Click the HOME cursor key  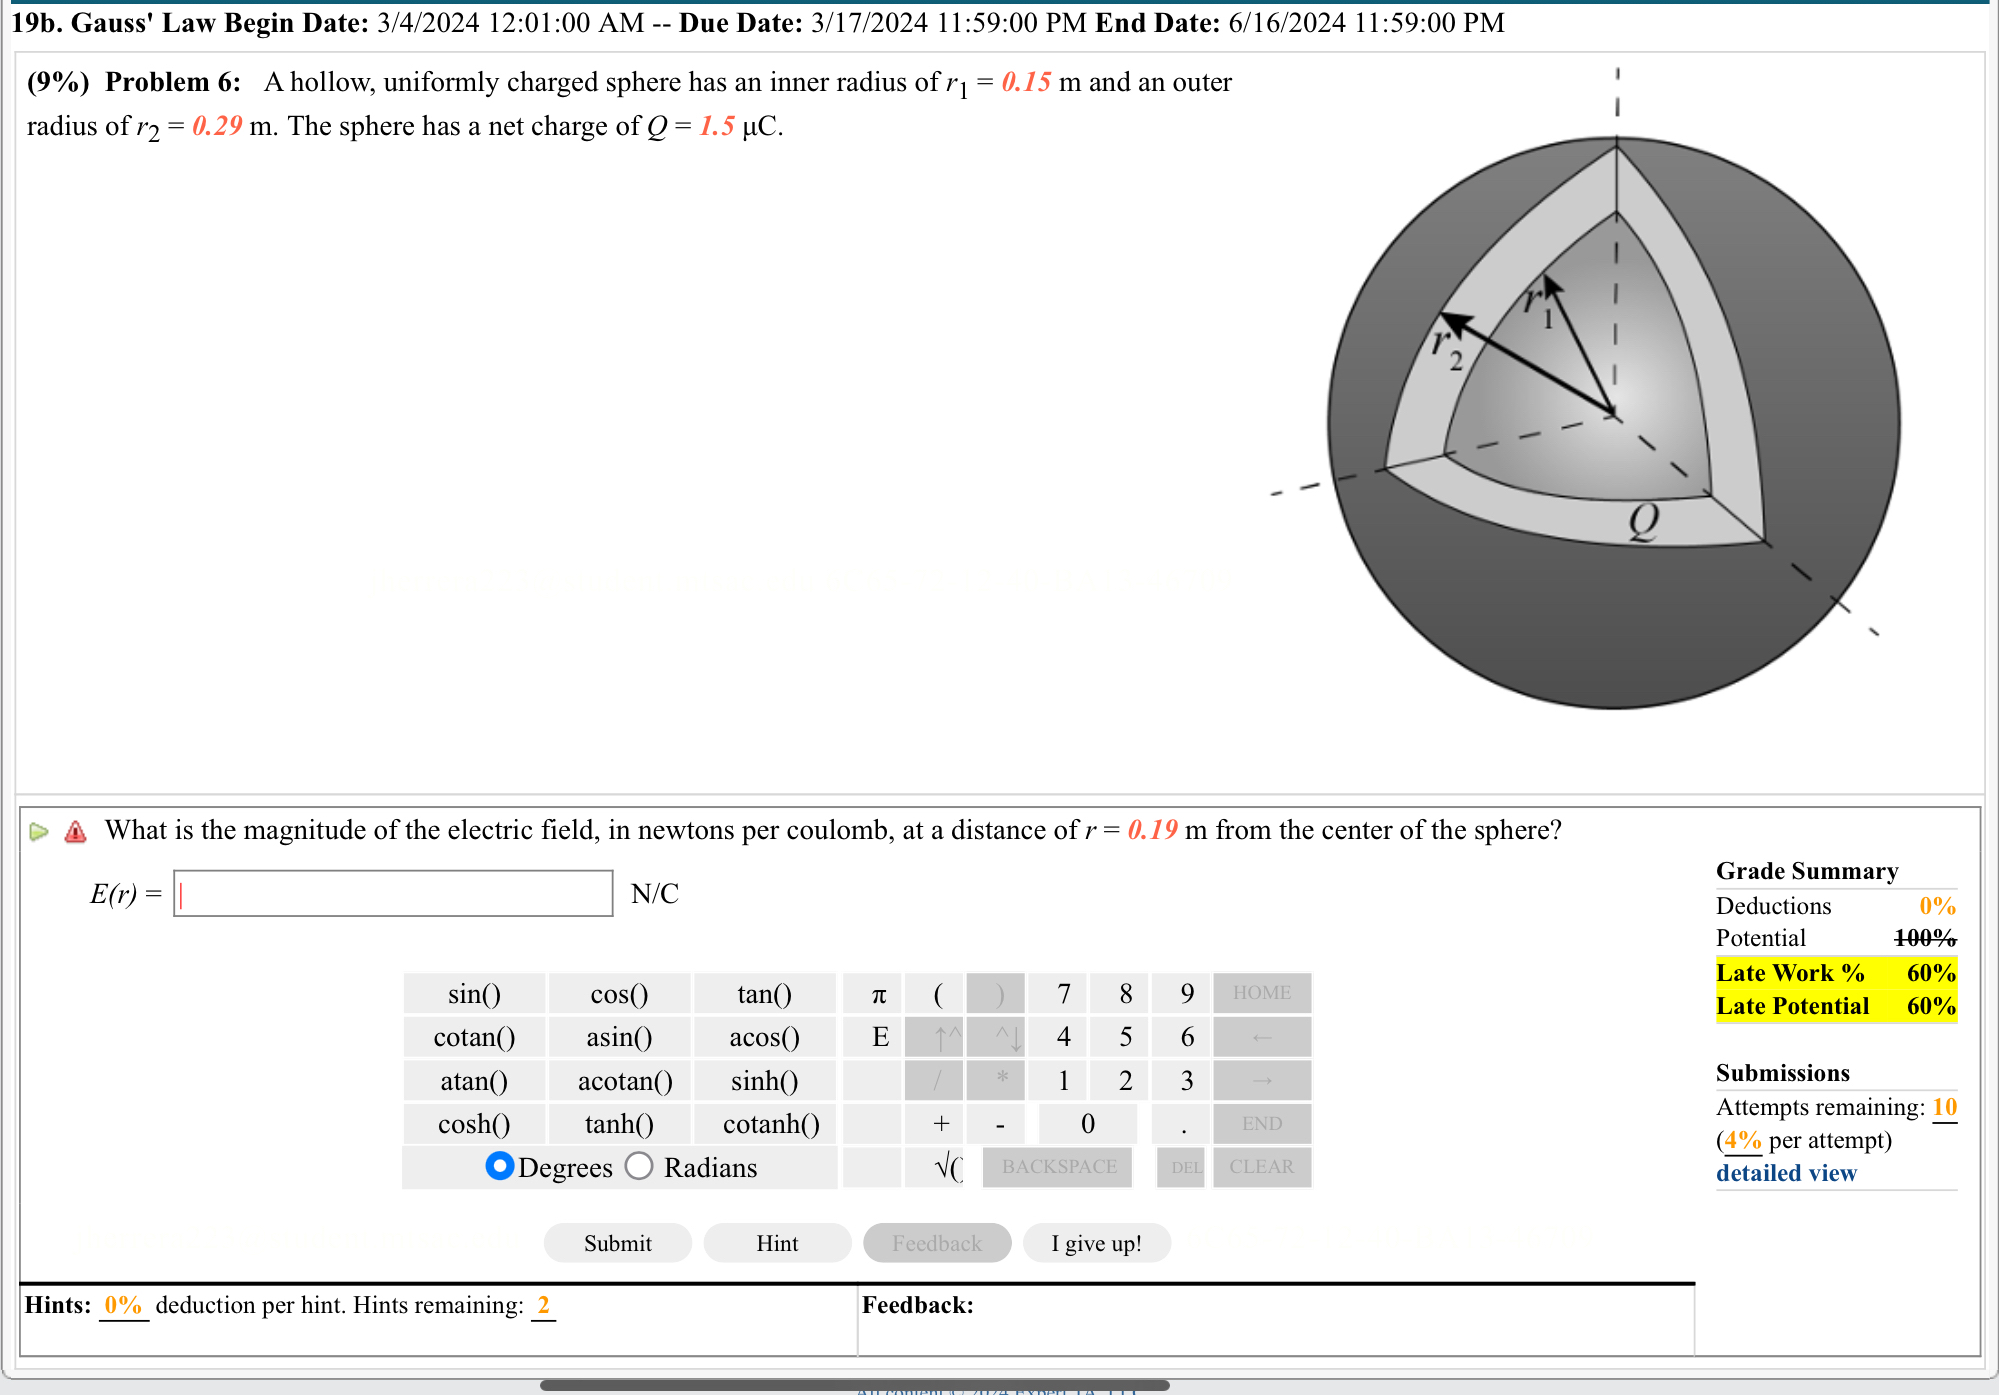pyautogui.click(x=1261, y=993)
